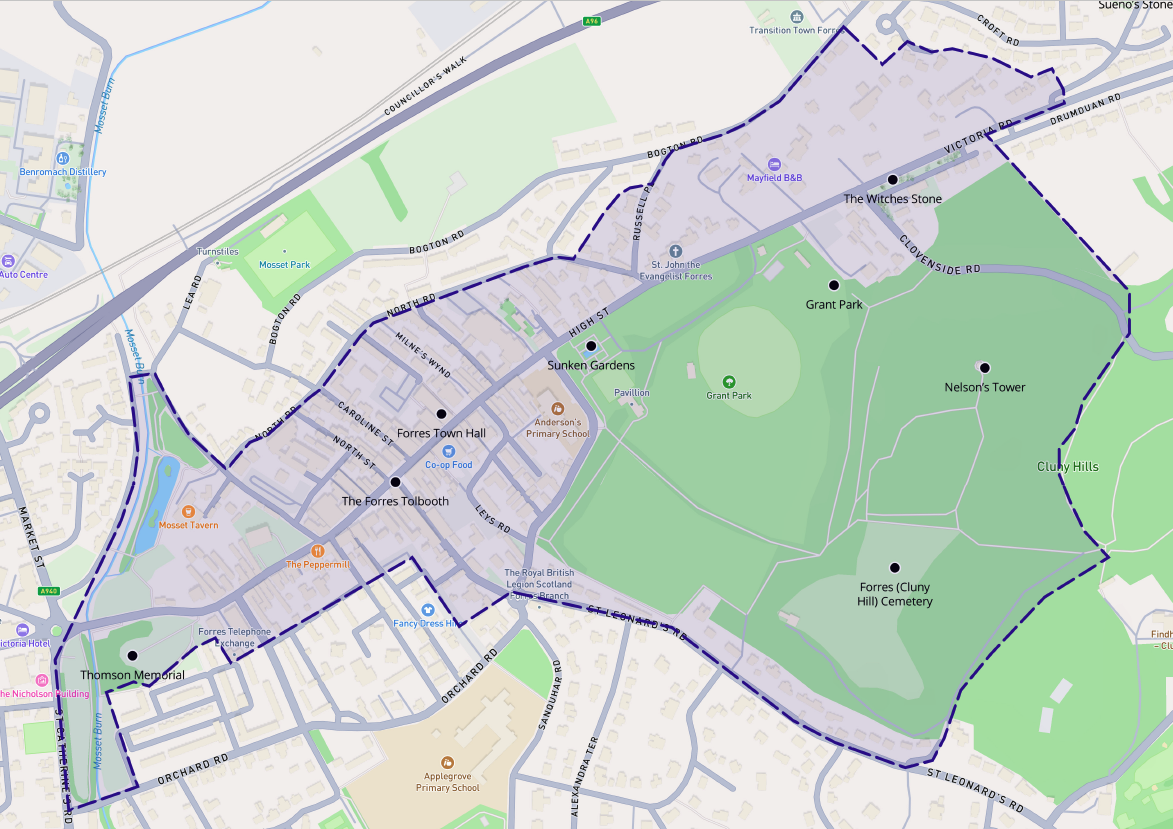Select the Sunken Gardens marker
The image size is (1173, 829).
click(x=589, y=347)
